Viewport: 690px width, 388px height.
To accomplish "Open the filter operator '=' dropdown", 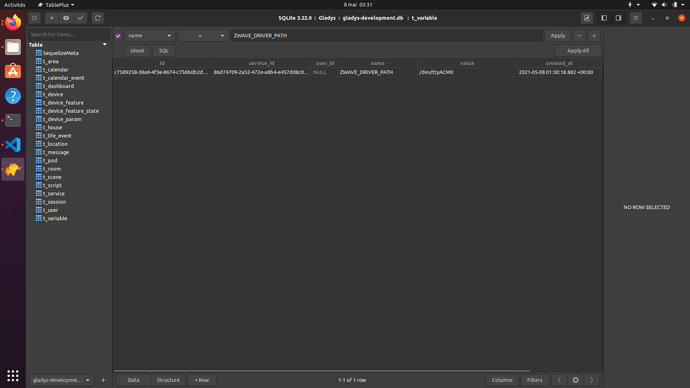I will tap(202, 36).
